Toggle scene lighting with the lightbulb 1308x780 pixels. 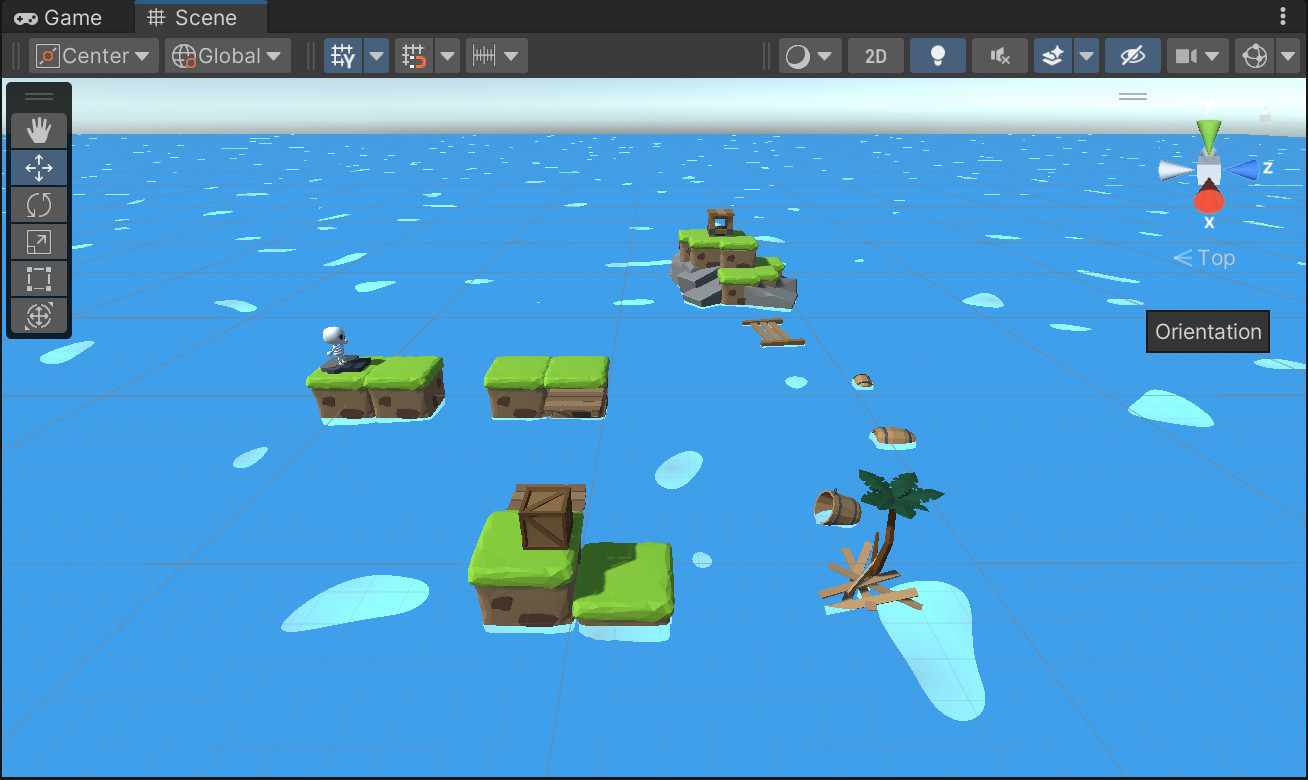938,56
